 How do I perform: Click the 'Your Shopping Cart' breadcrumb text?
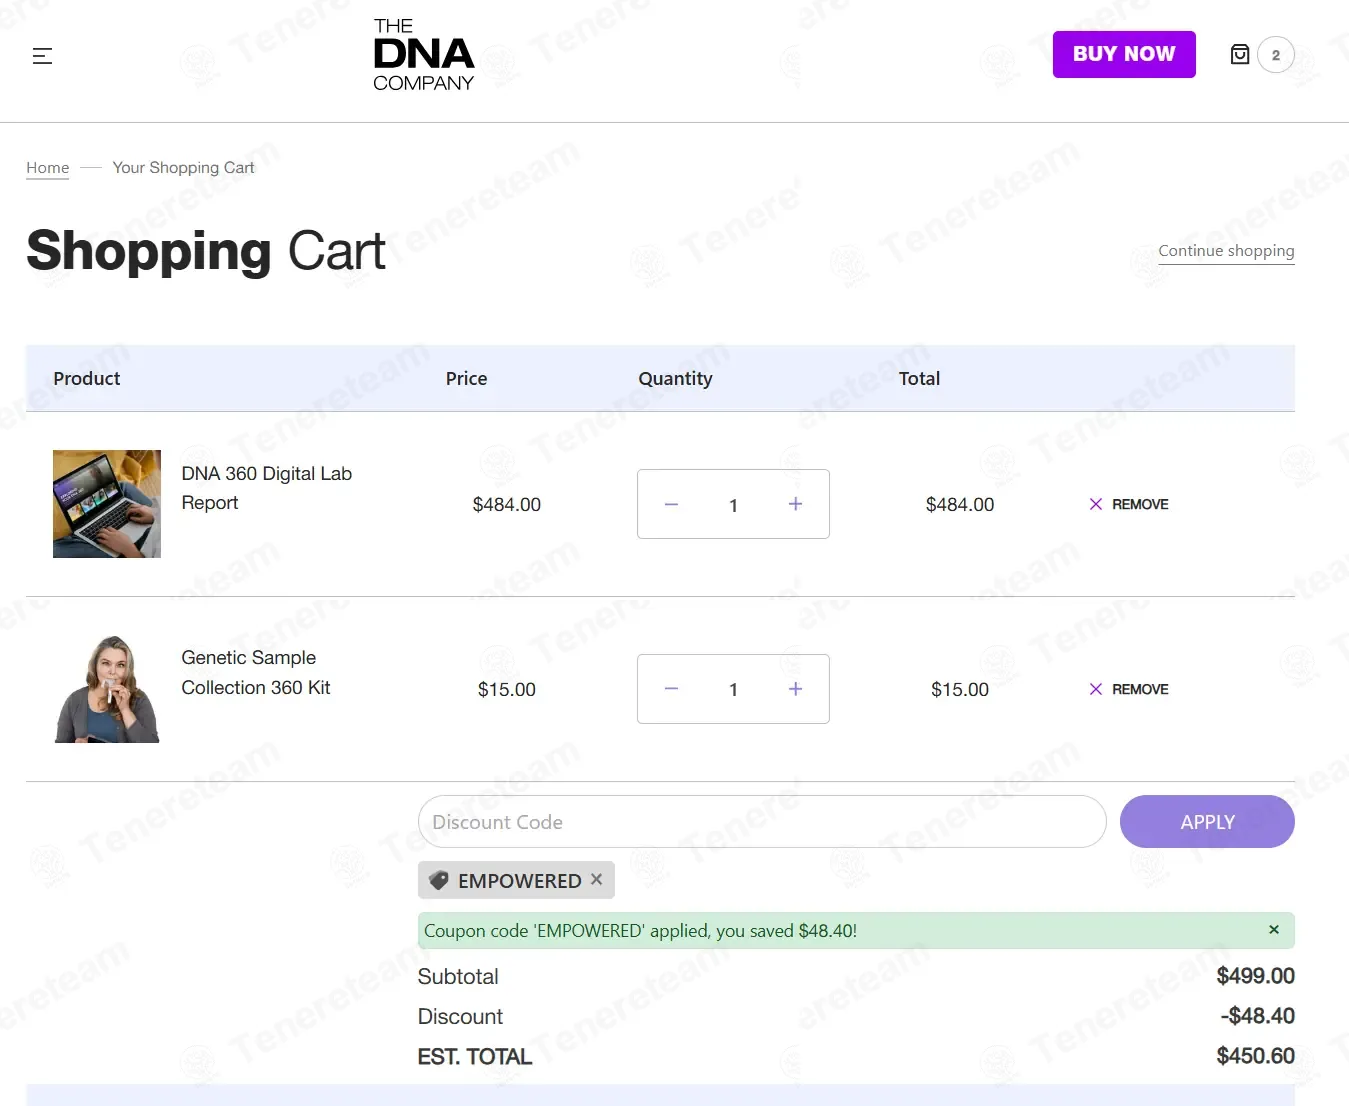coord(183,168)
